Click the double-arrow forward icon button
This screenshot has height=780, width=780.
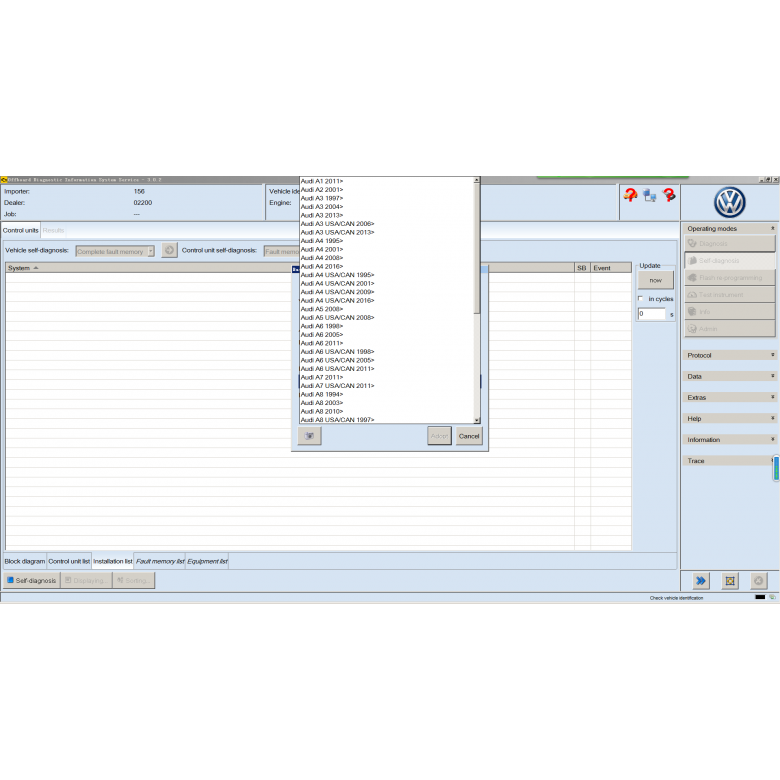[x=701, y=581]
